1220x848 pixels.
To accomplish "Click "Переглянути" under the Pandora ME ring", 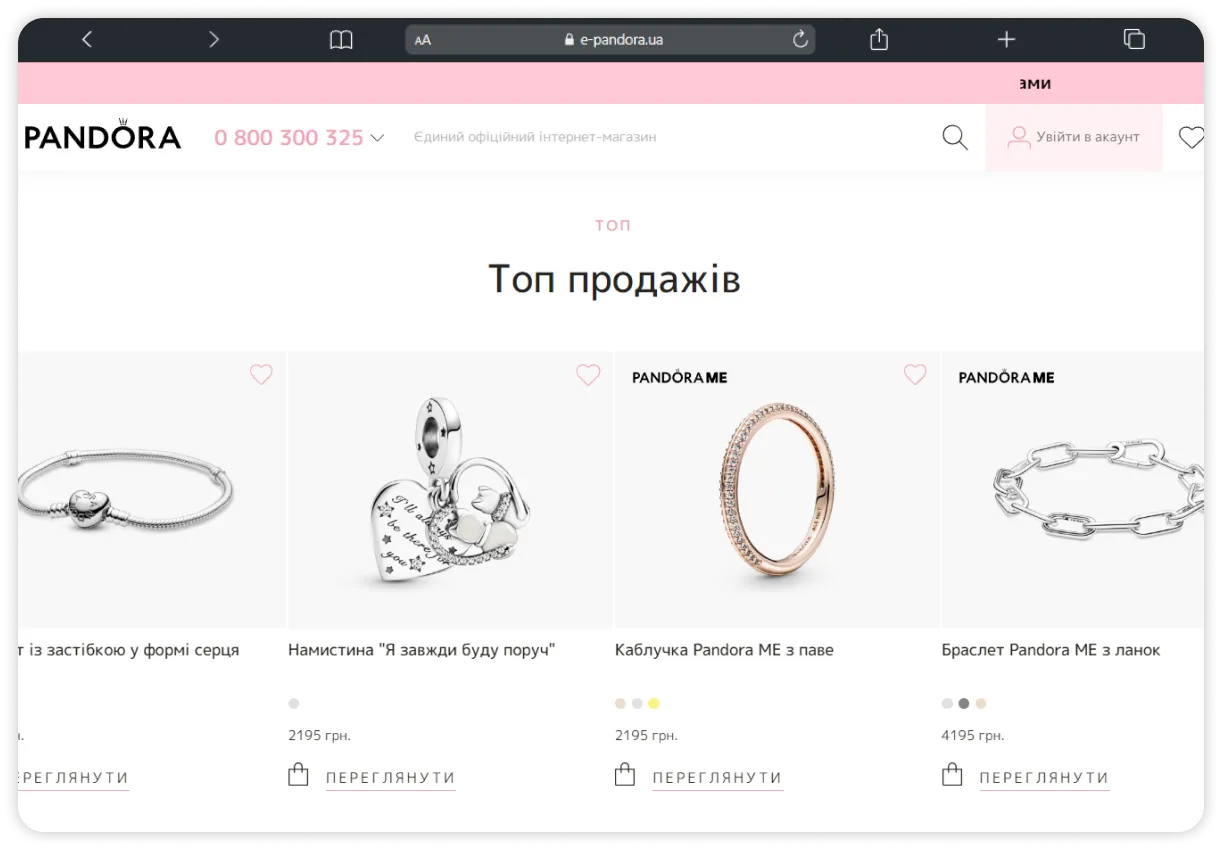I will click(x=717, y=778).
